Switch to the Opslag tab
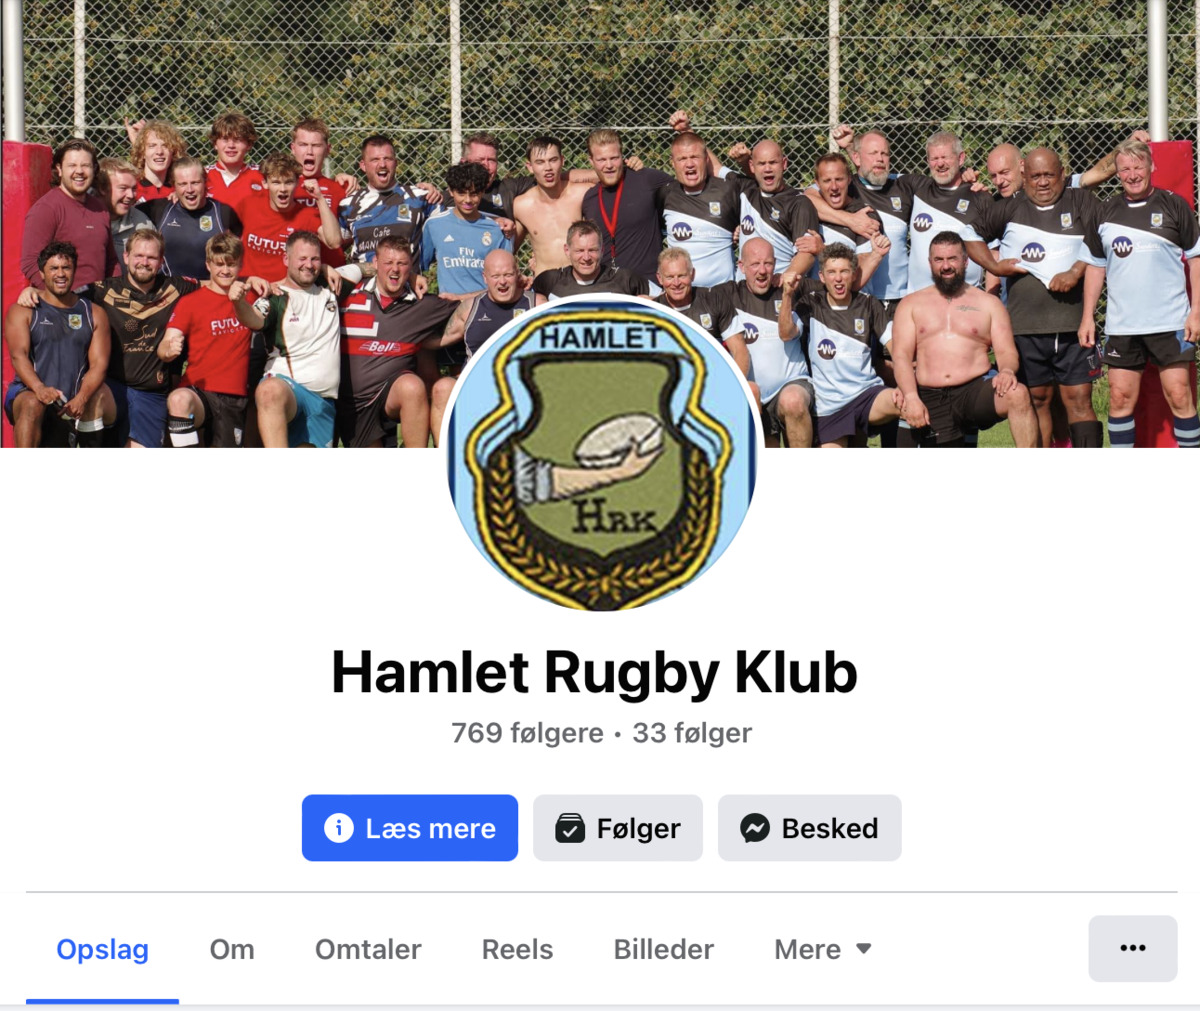The width and height of the screenshot is (1200, 1011). point(102,949)
